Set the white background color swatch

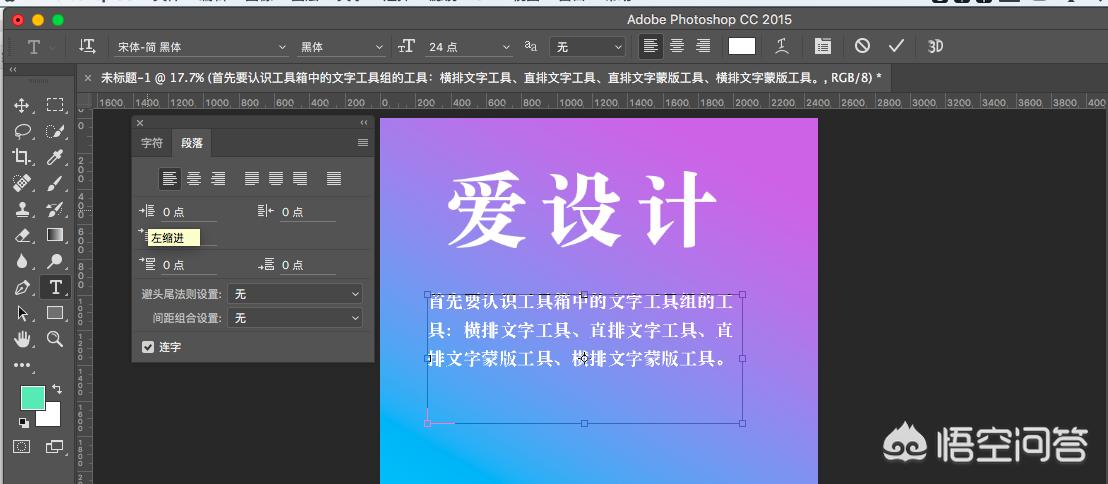(51, 416)
